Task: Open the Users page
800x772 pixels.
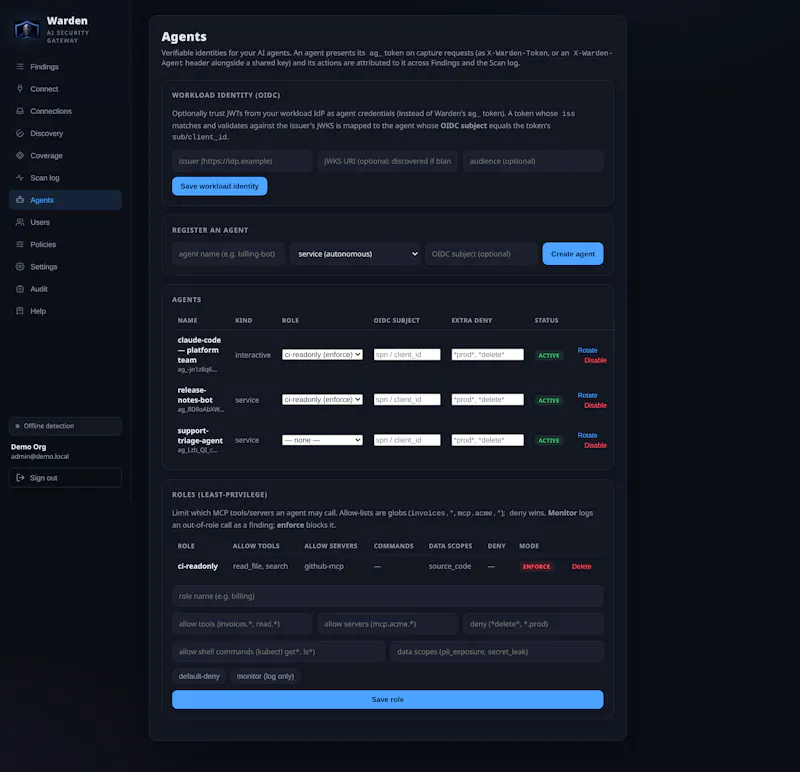Action: click(65, 222)
